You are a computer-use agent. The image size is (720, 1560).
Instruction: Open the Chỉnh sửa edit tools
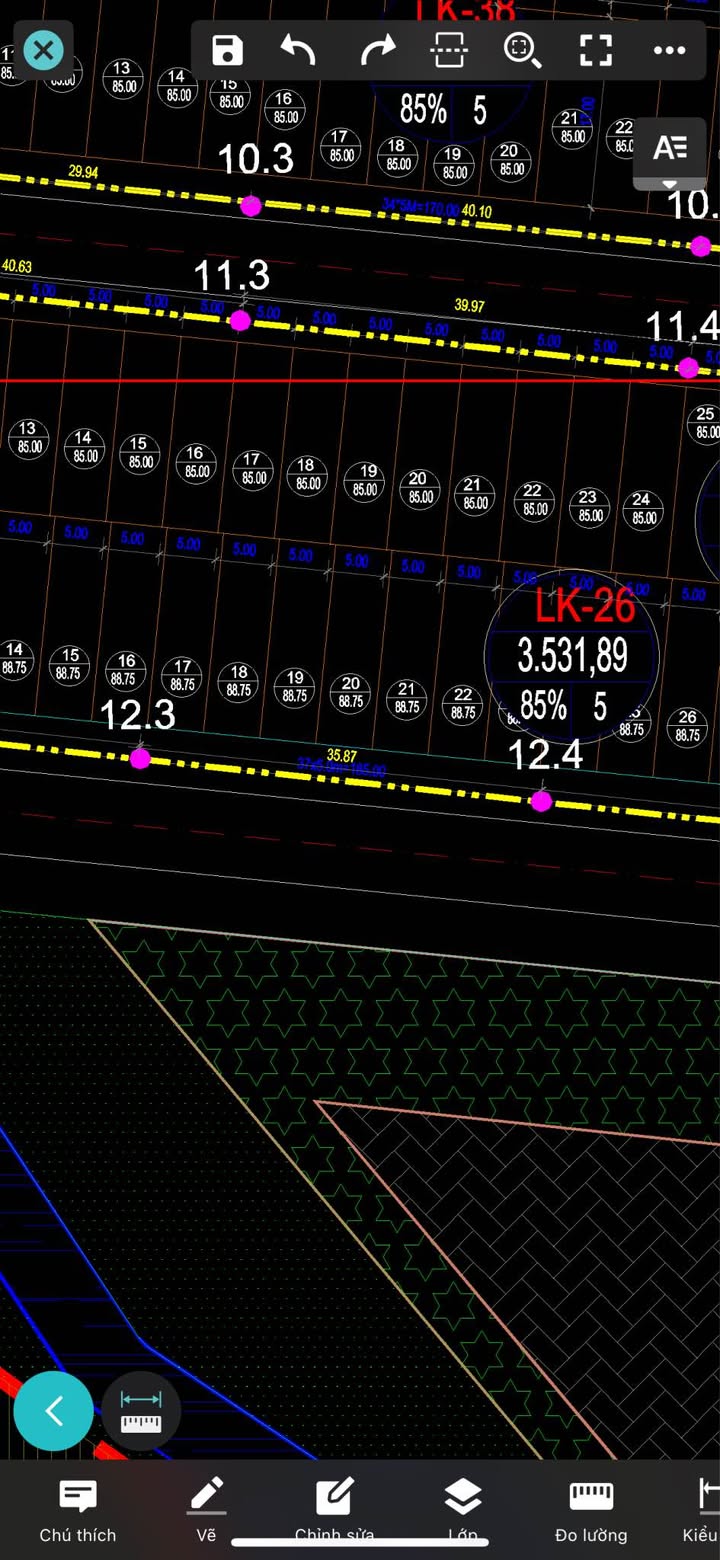(334, 1510)
